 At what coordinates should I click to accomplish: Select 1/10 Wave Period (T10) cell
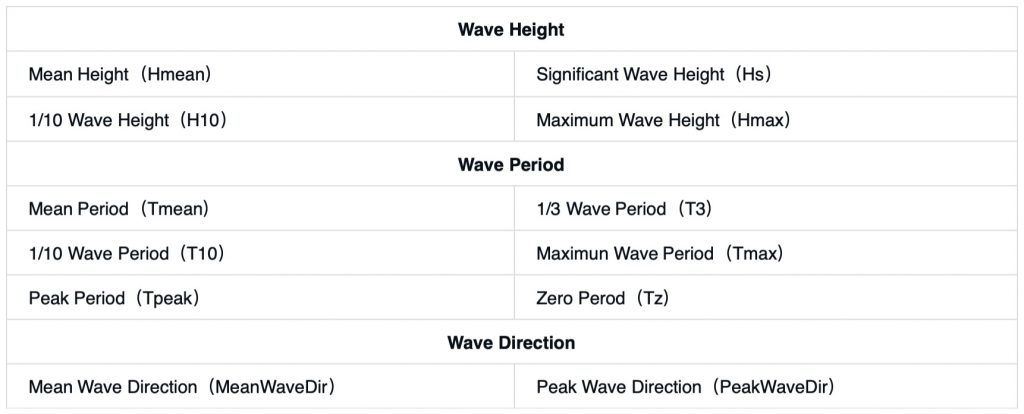(126, 254)
